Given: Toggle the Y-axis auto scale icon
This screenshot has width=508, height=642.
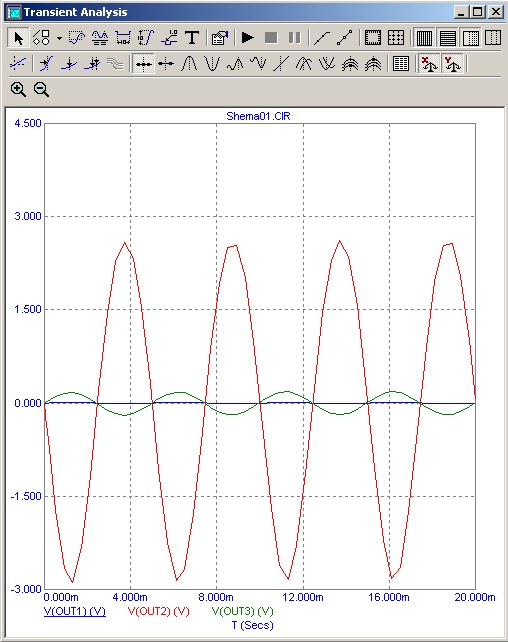Looking at the screenshot, I should tap(452, 64).
